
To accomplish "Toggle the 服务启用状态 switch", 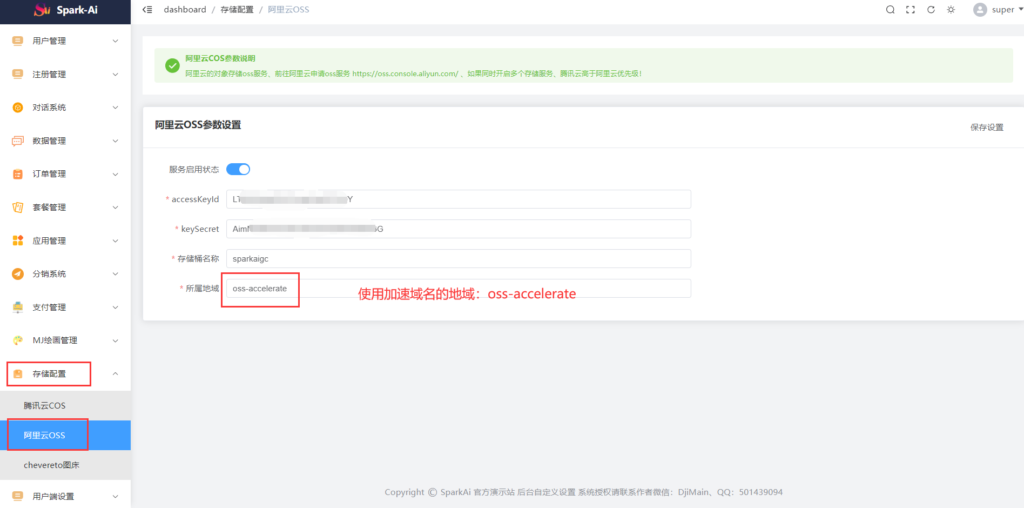I will tap(238, 169).
